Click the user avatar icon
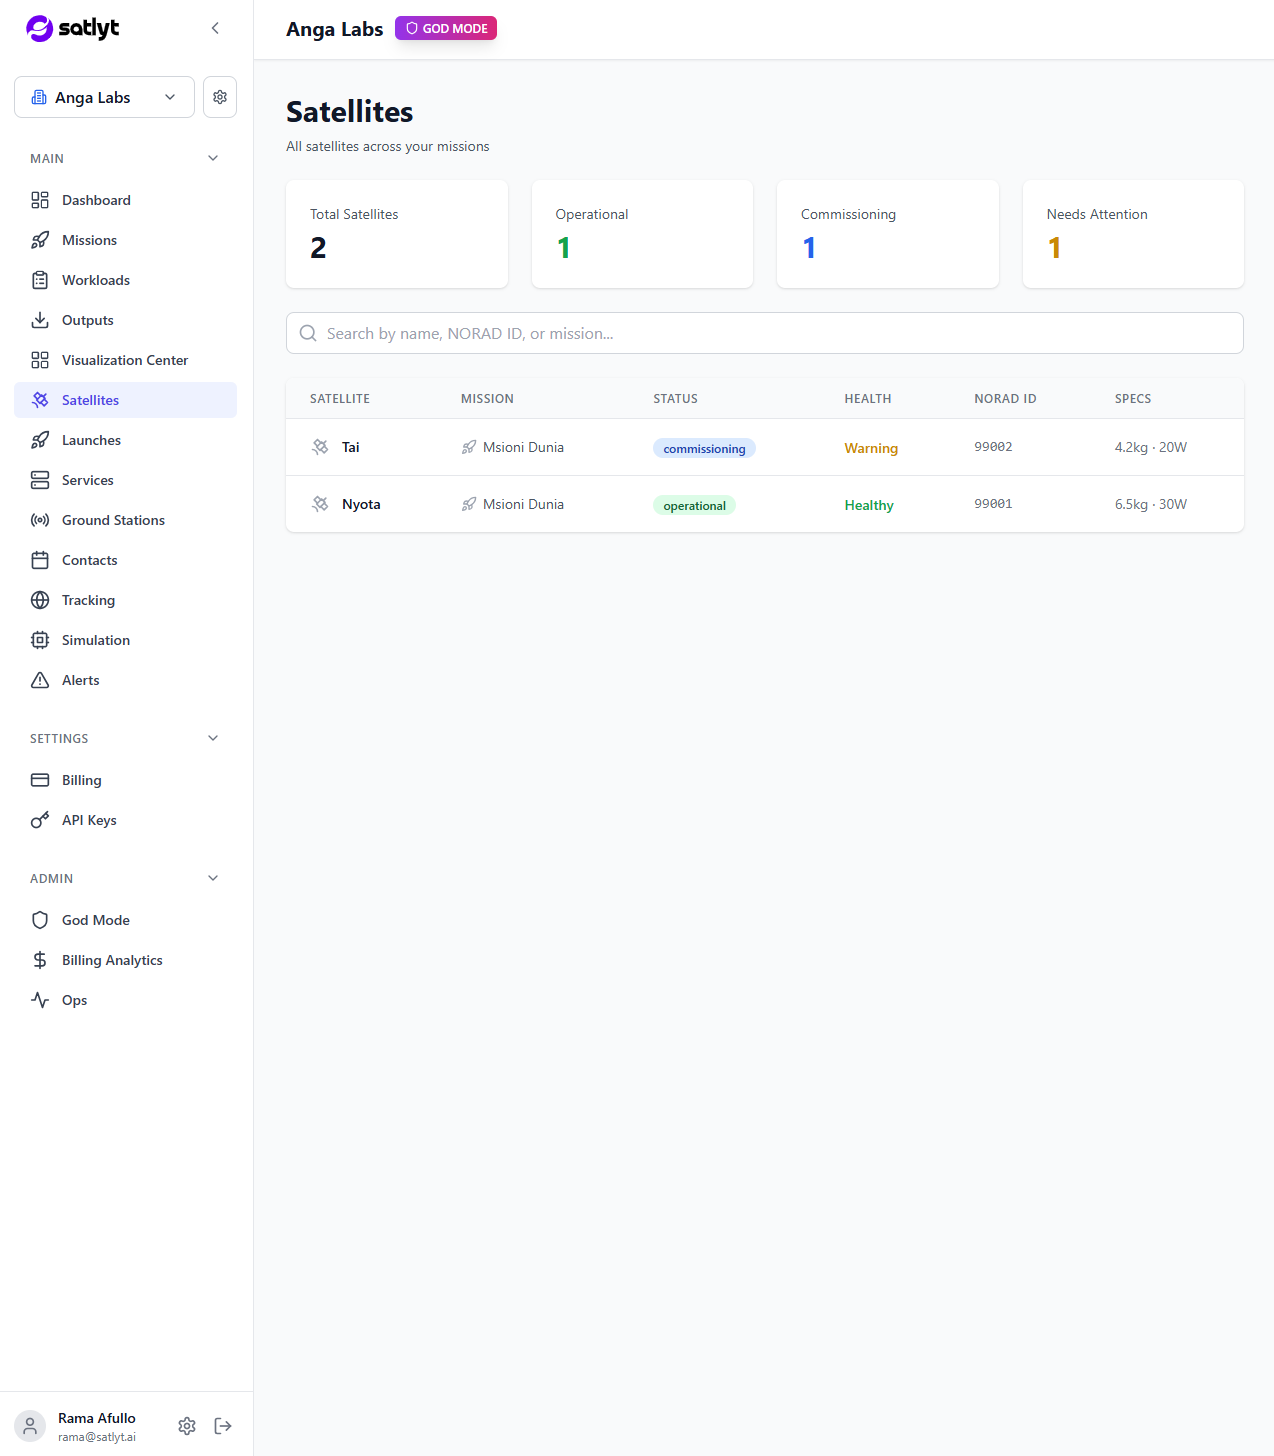This screenshot has width=1274, height=1456. coord(30,1426)
